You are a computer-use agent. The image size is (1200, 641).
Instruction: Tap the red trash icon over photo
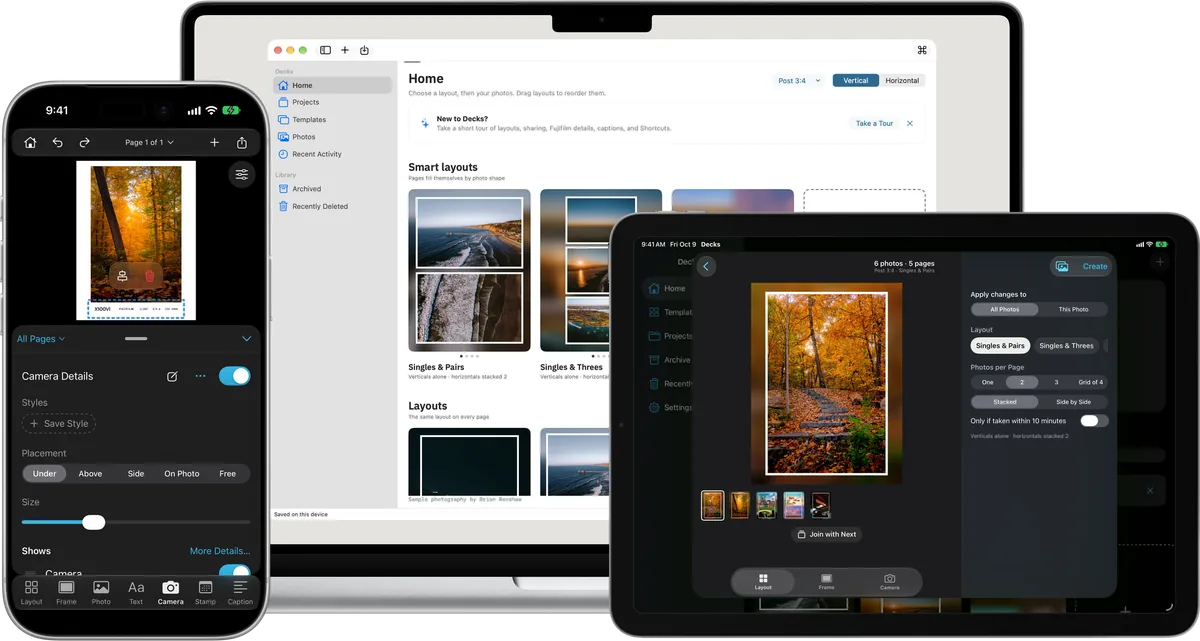point(150,276)
